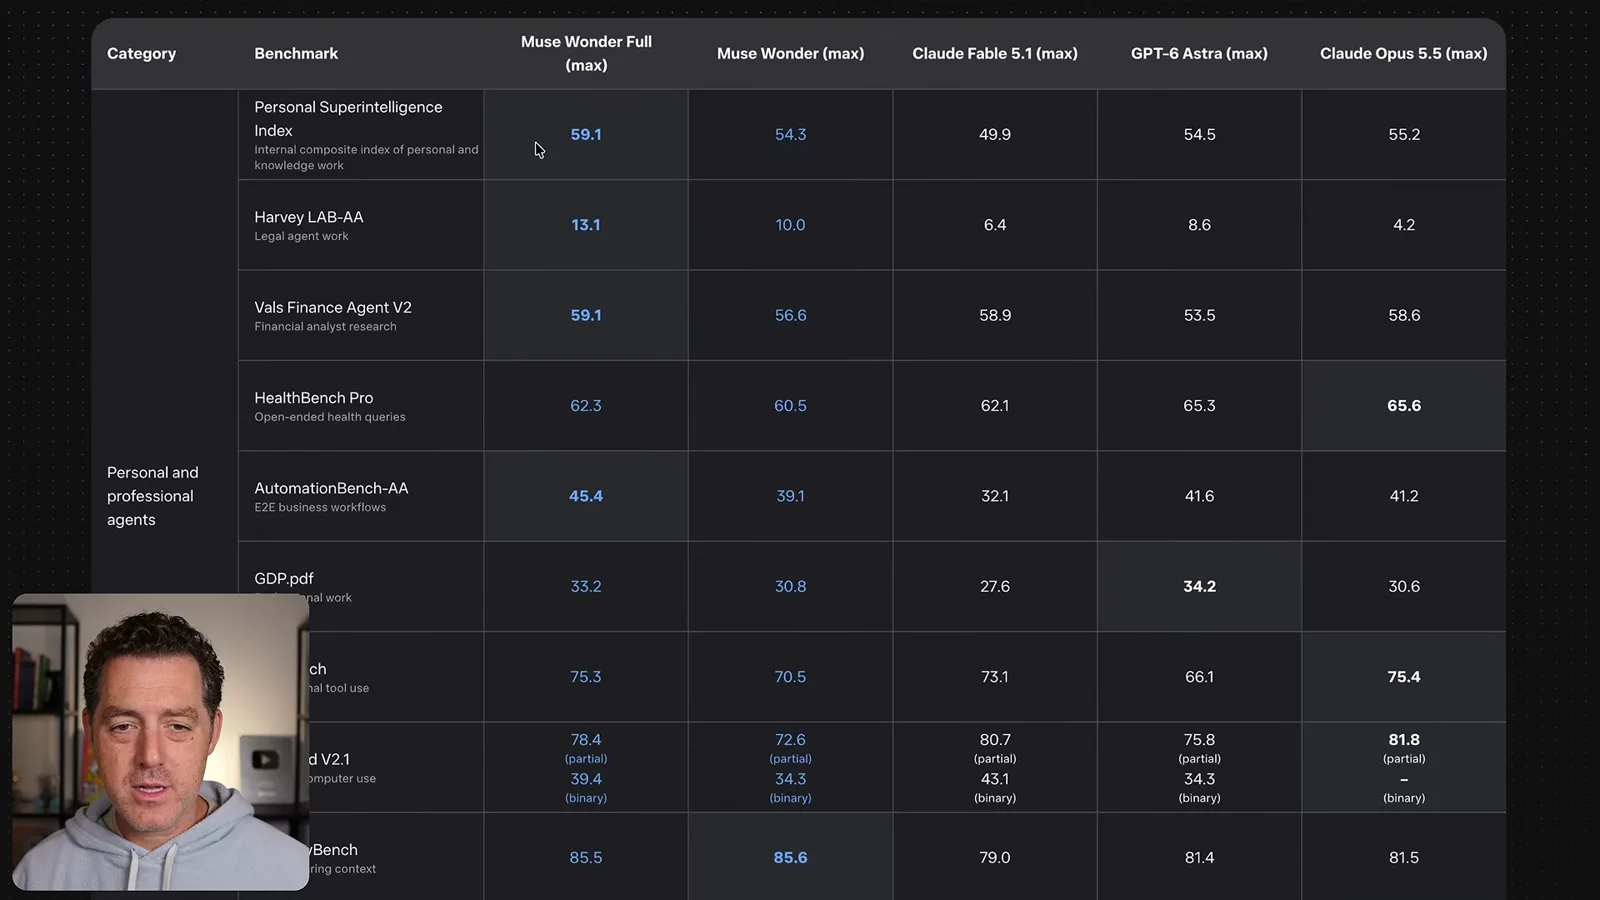
Task: Select the 53.5 Vals Finance Agent score
Action: click(x=1199, y=316)
